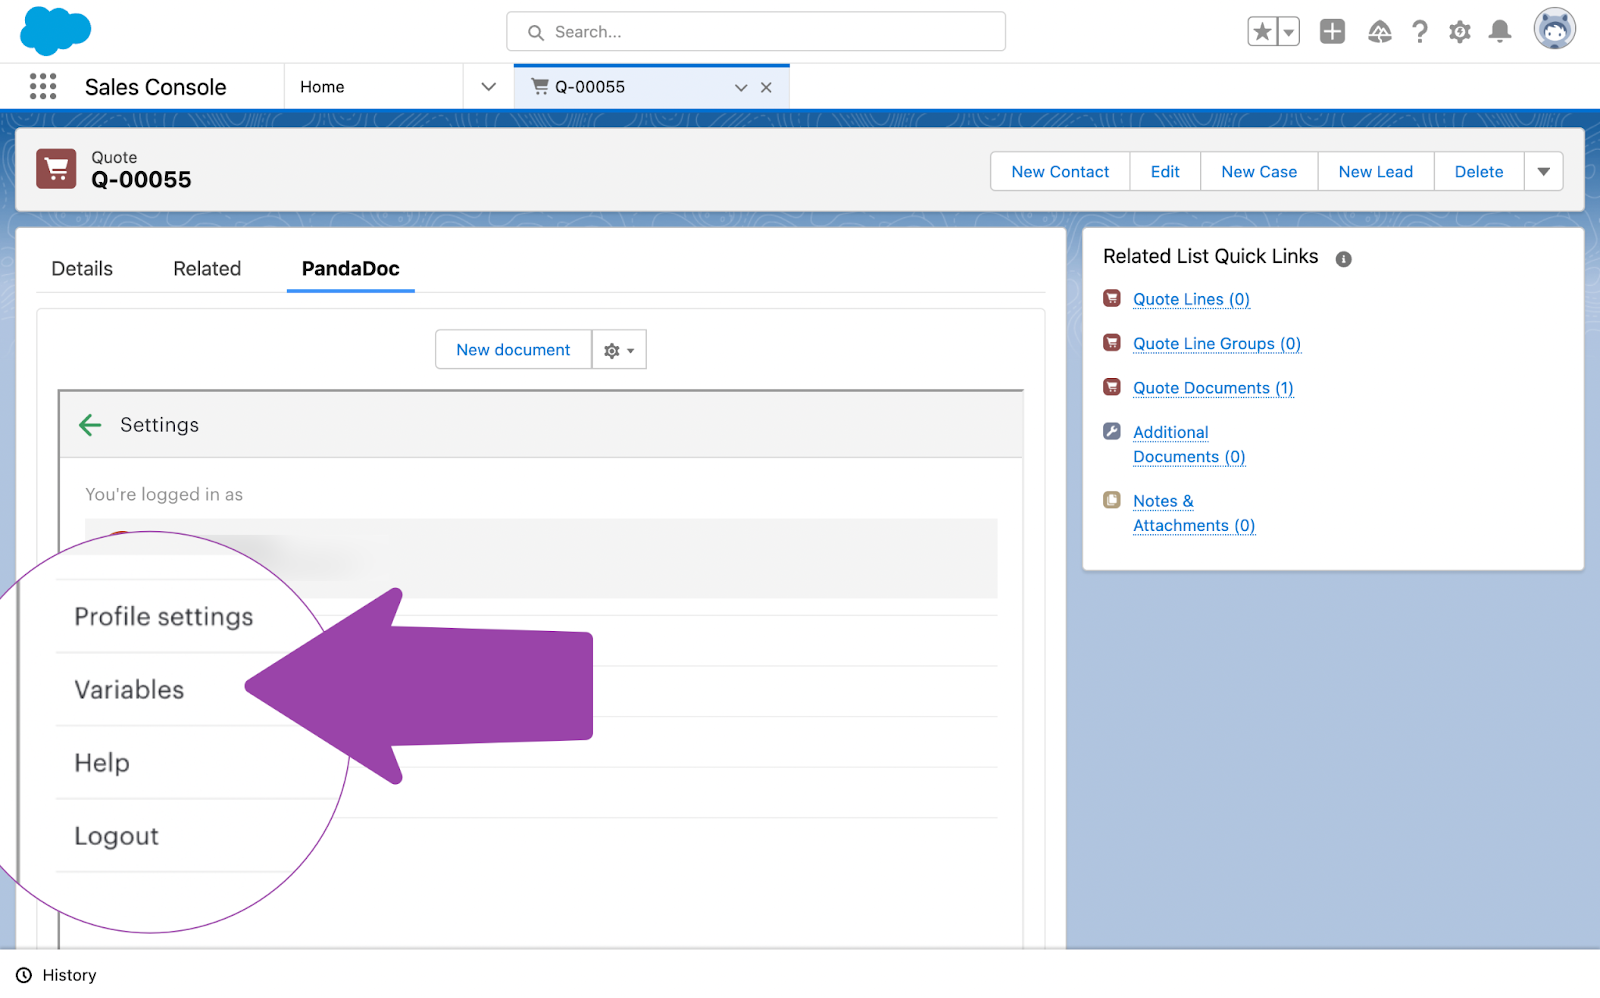Click the Quote Lines list icon
This screenshot has width=1600, height=998.
coord(1112,298)
